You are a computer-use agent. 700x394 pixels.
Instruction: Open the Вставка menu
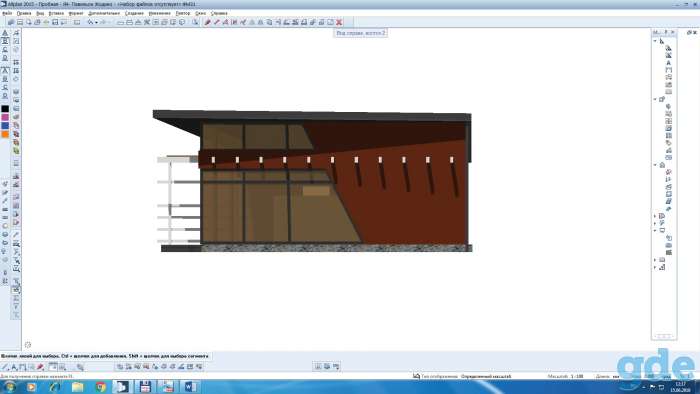pyautogui.click(x=56, y=13)
